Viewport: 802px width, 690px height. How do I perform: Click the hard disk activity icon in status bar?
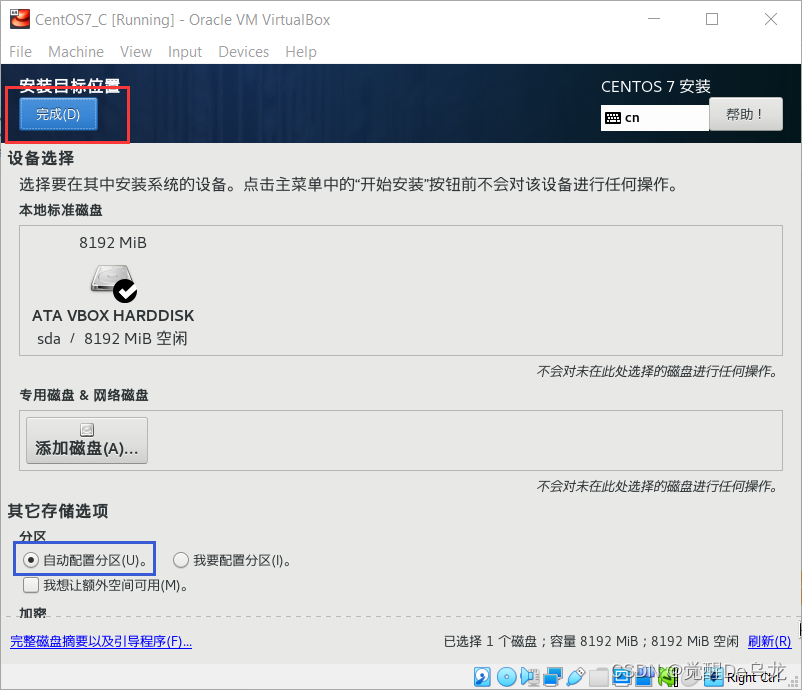coord(482,677)
